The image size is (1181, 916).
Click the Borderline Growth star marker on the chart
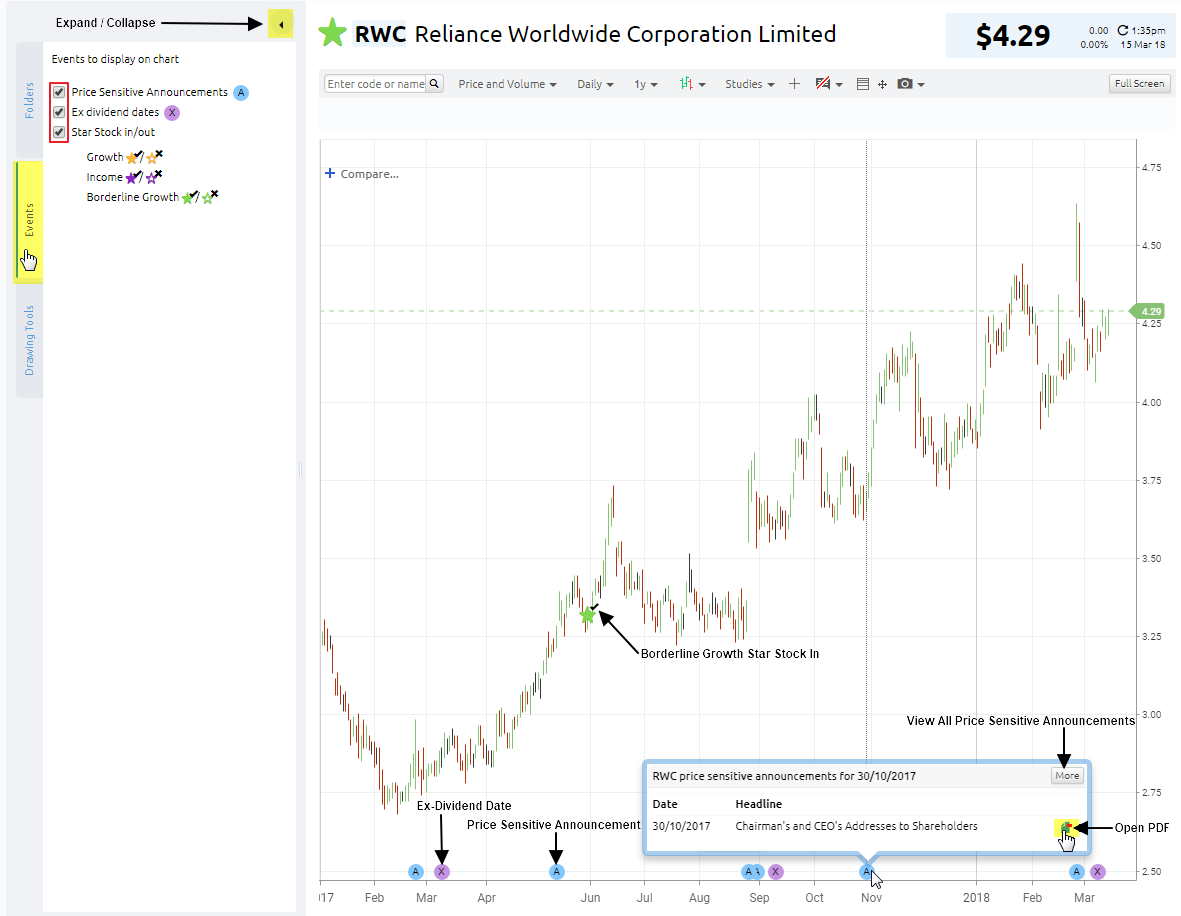[x=587, y=615]
